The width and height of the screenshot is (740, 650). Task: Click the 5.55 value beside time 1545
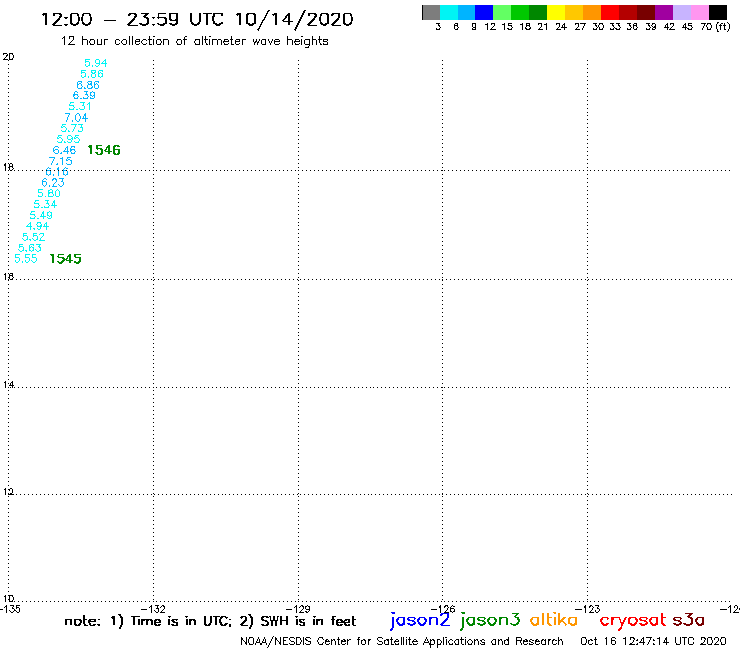click(x=25, y=259)
